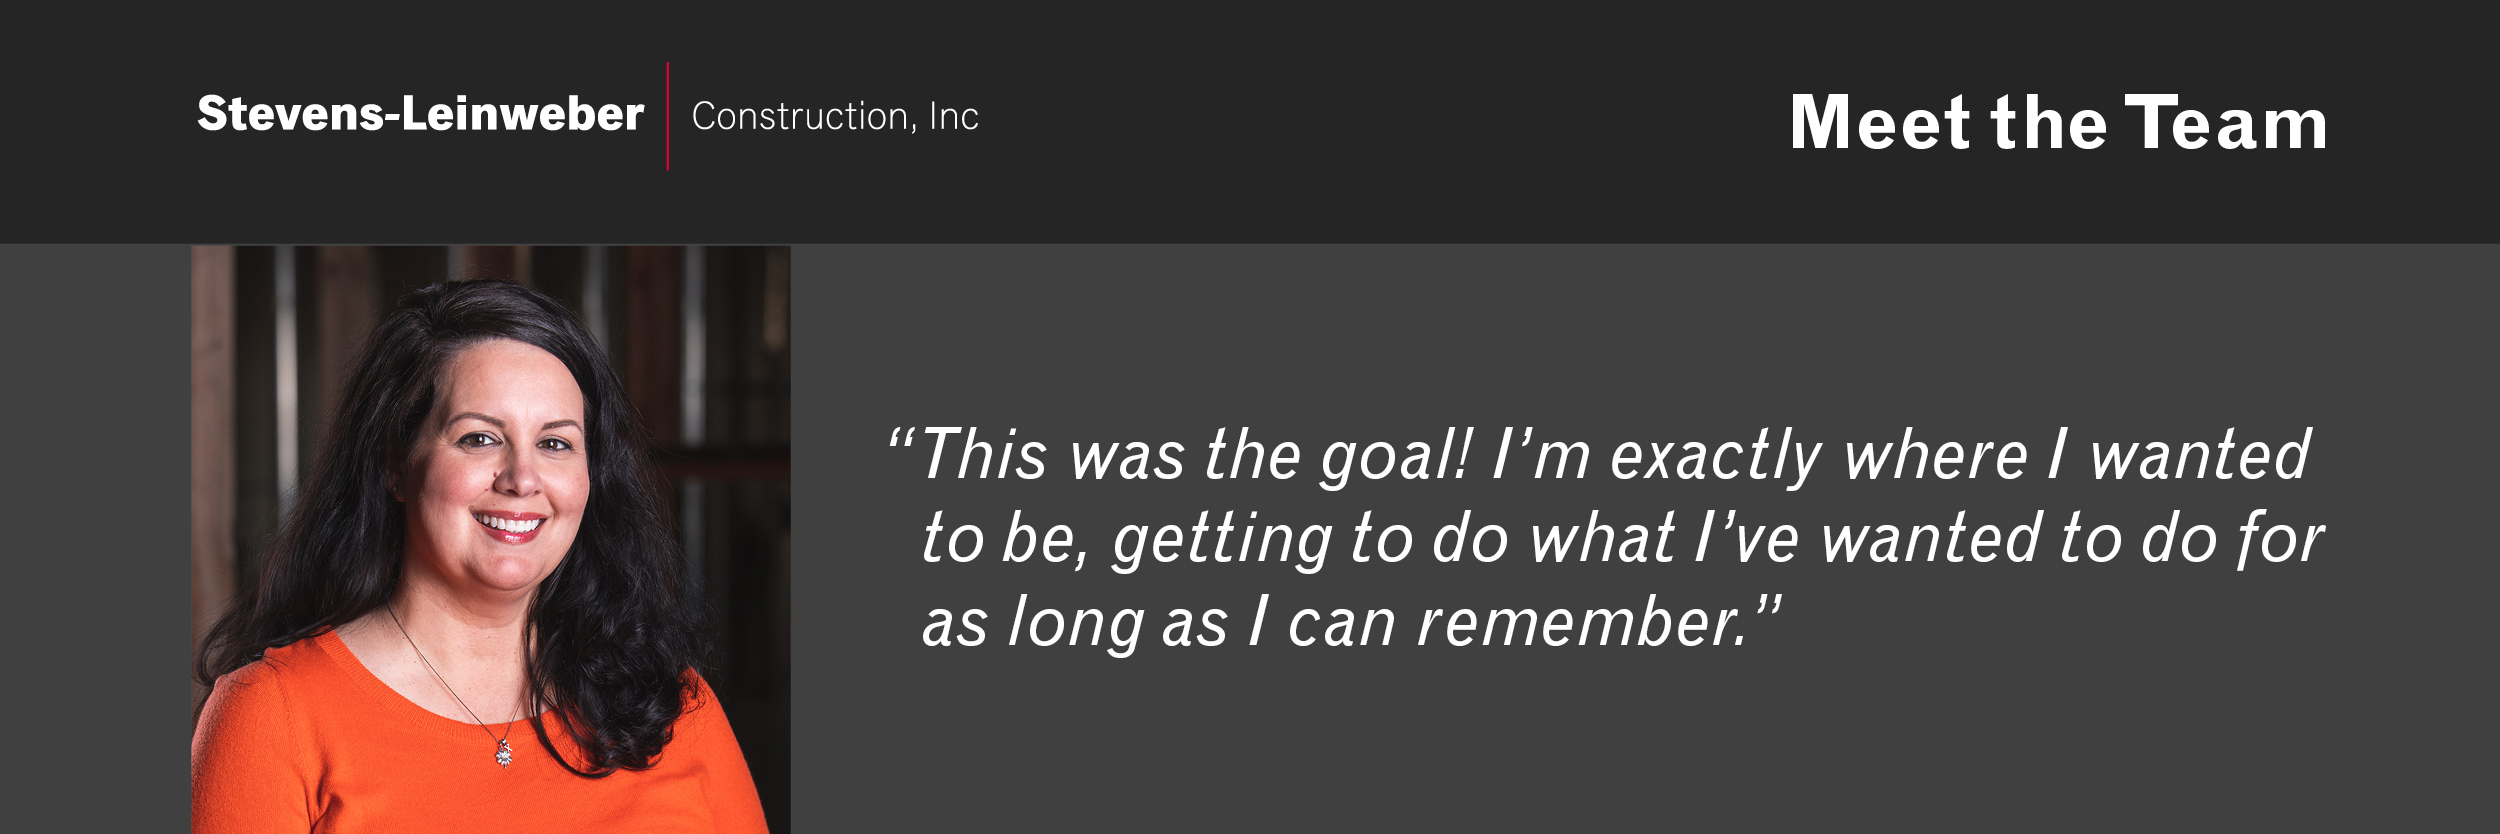The image size is (2500, 834).
Task: Click the red vertical divider in logo
Action: coord(668,116)
